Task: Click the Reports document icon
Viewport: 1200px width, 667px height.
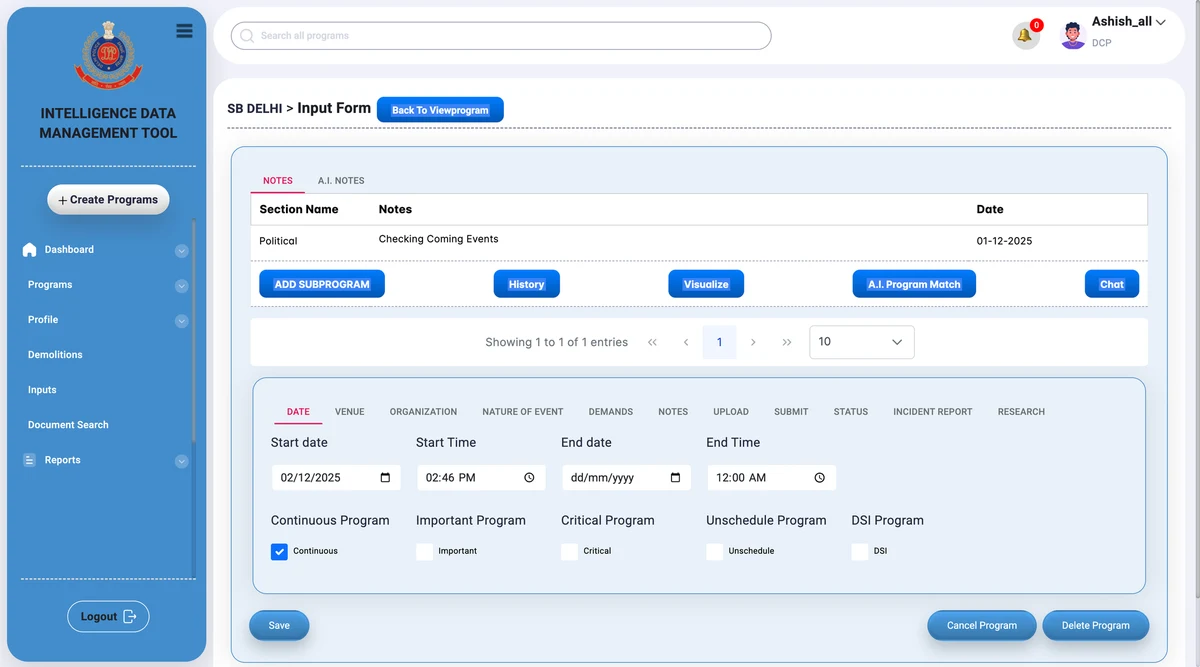Action: [29, 460]
